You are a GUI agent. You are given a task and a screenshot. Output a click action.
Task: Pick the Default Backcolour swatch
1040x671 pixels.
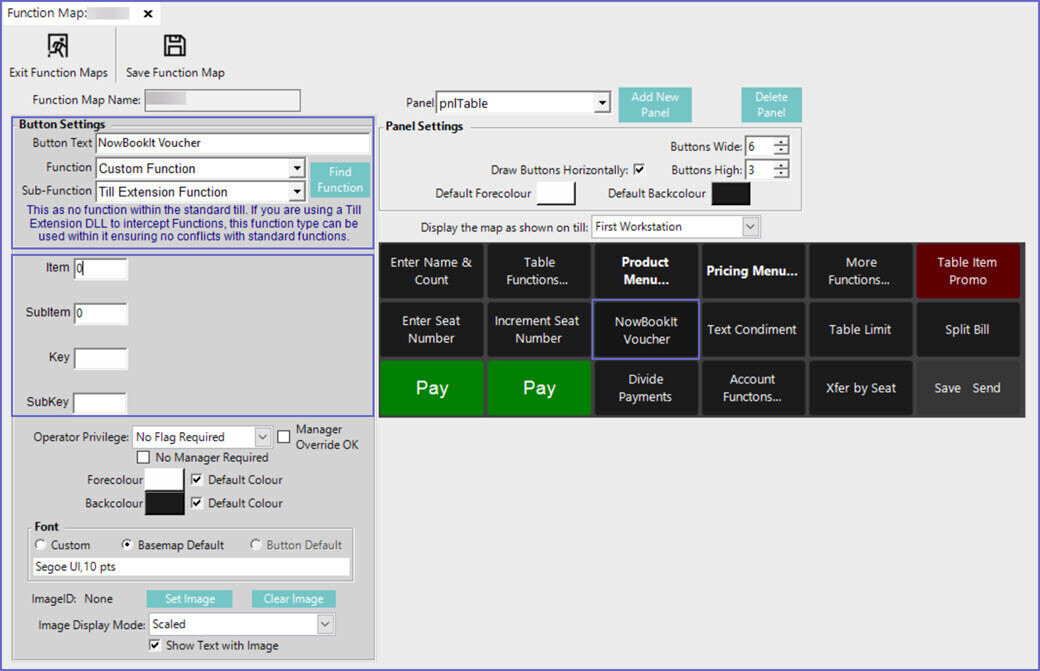(x=730, y=193)
